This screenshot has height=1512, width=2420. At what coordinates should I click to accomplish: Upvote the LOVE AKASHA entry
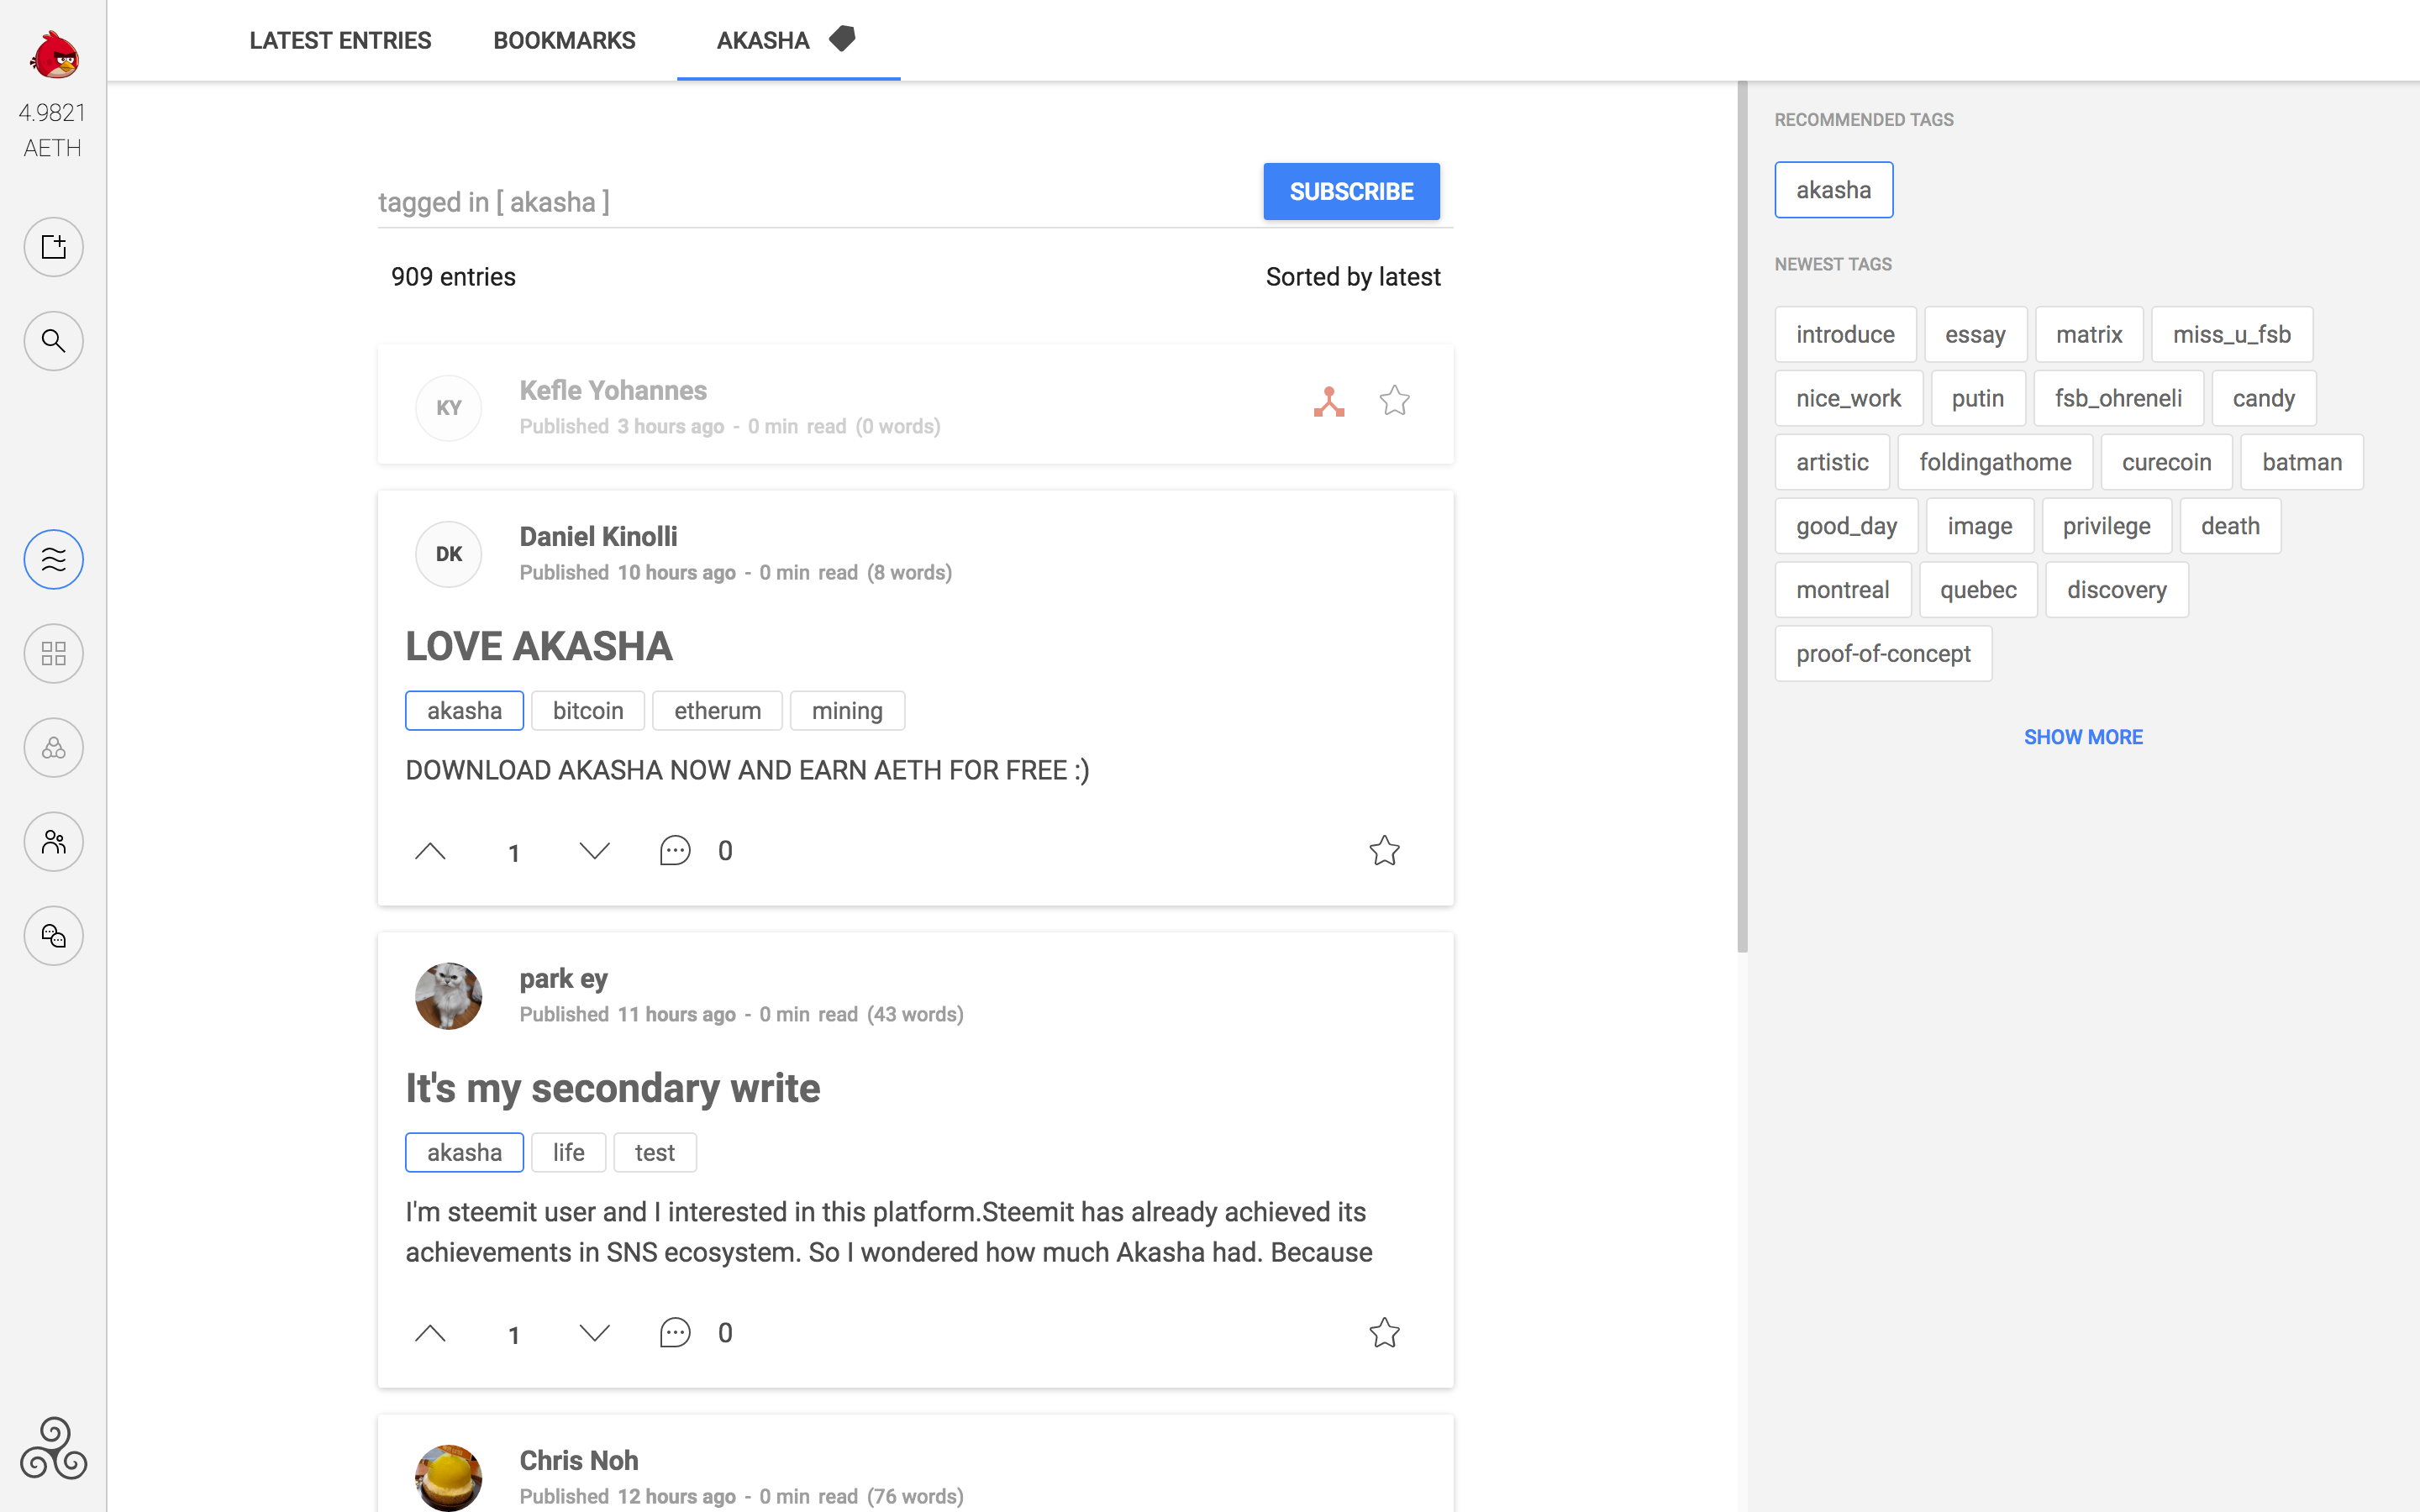430,851
